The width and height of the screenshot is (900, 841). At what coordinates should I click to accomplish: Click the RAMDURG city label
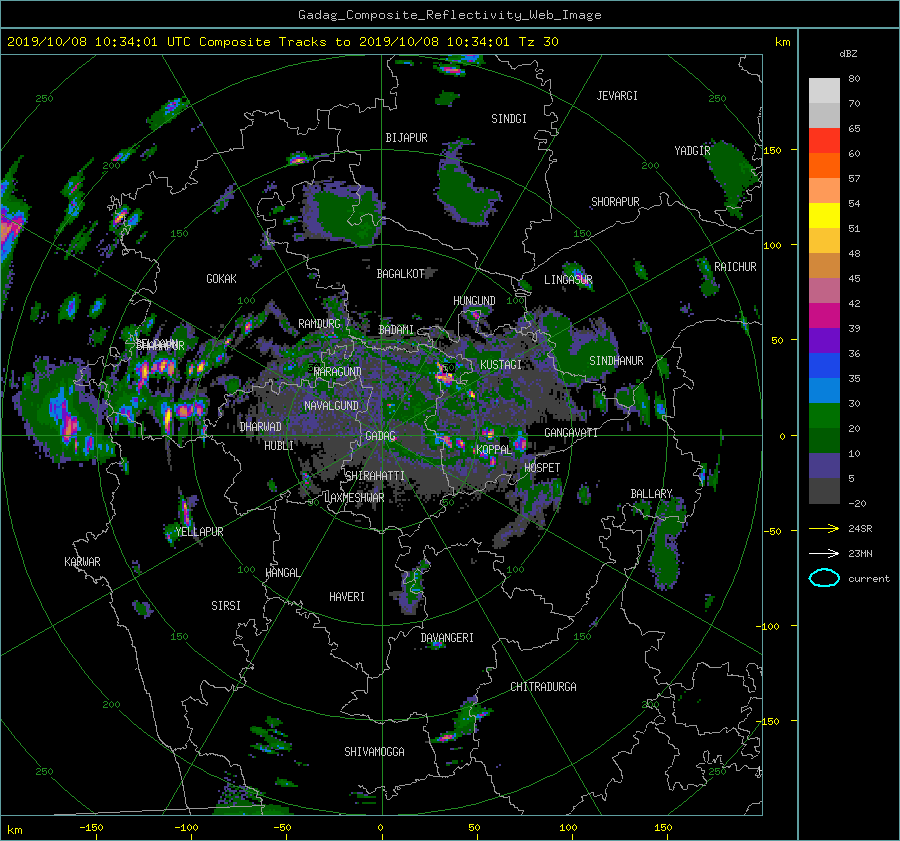click(x=319, y=324)
